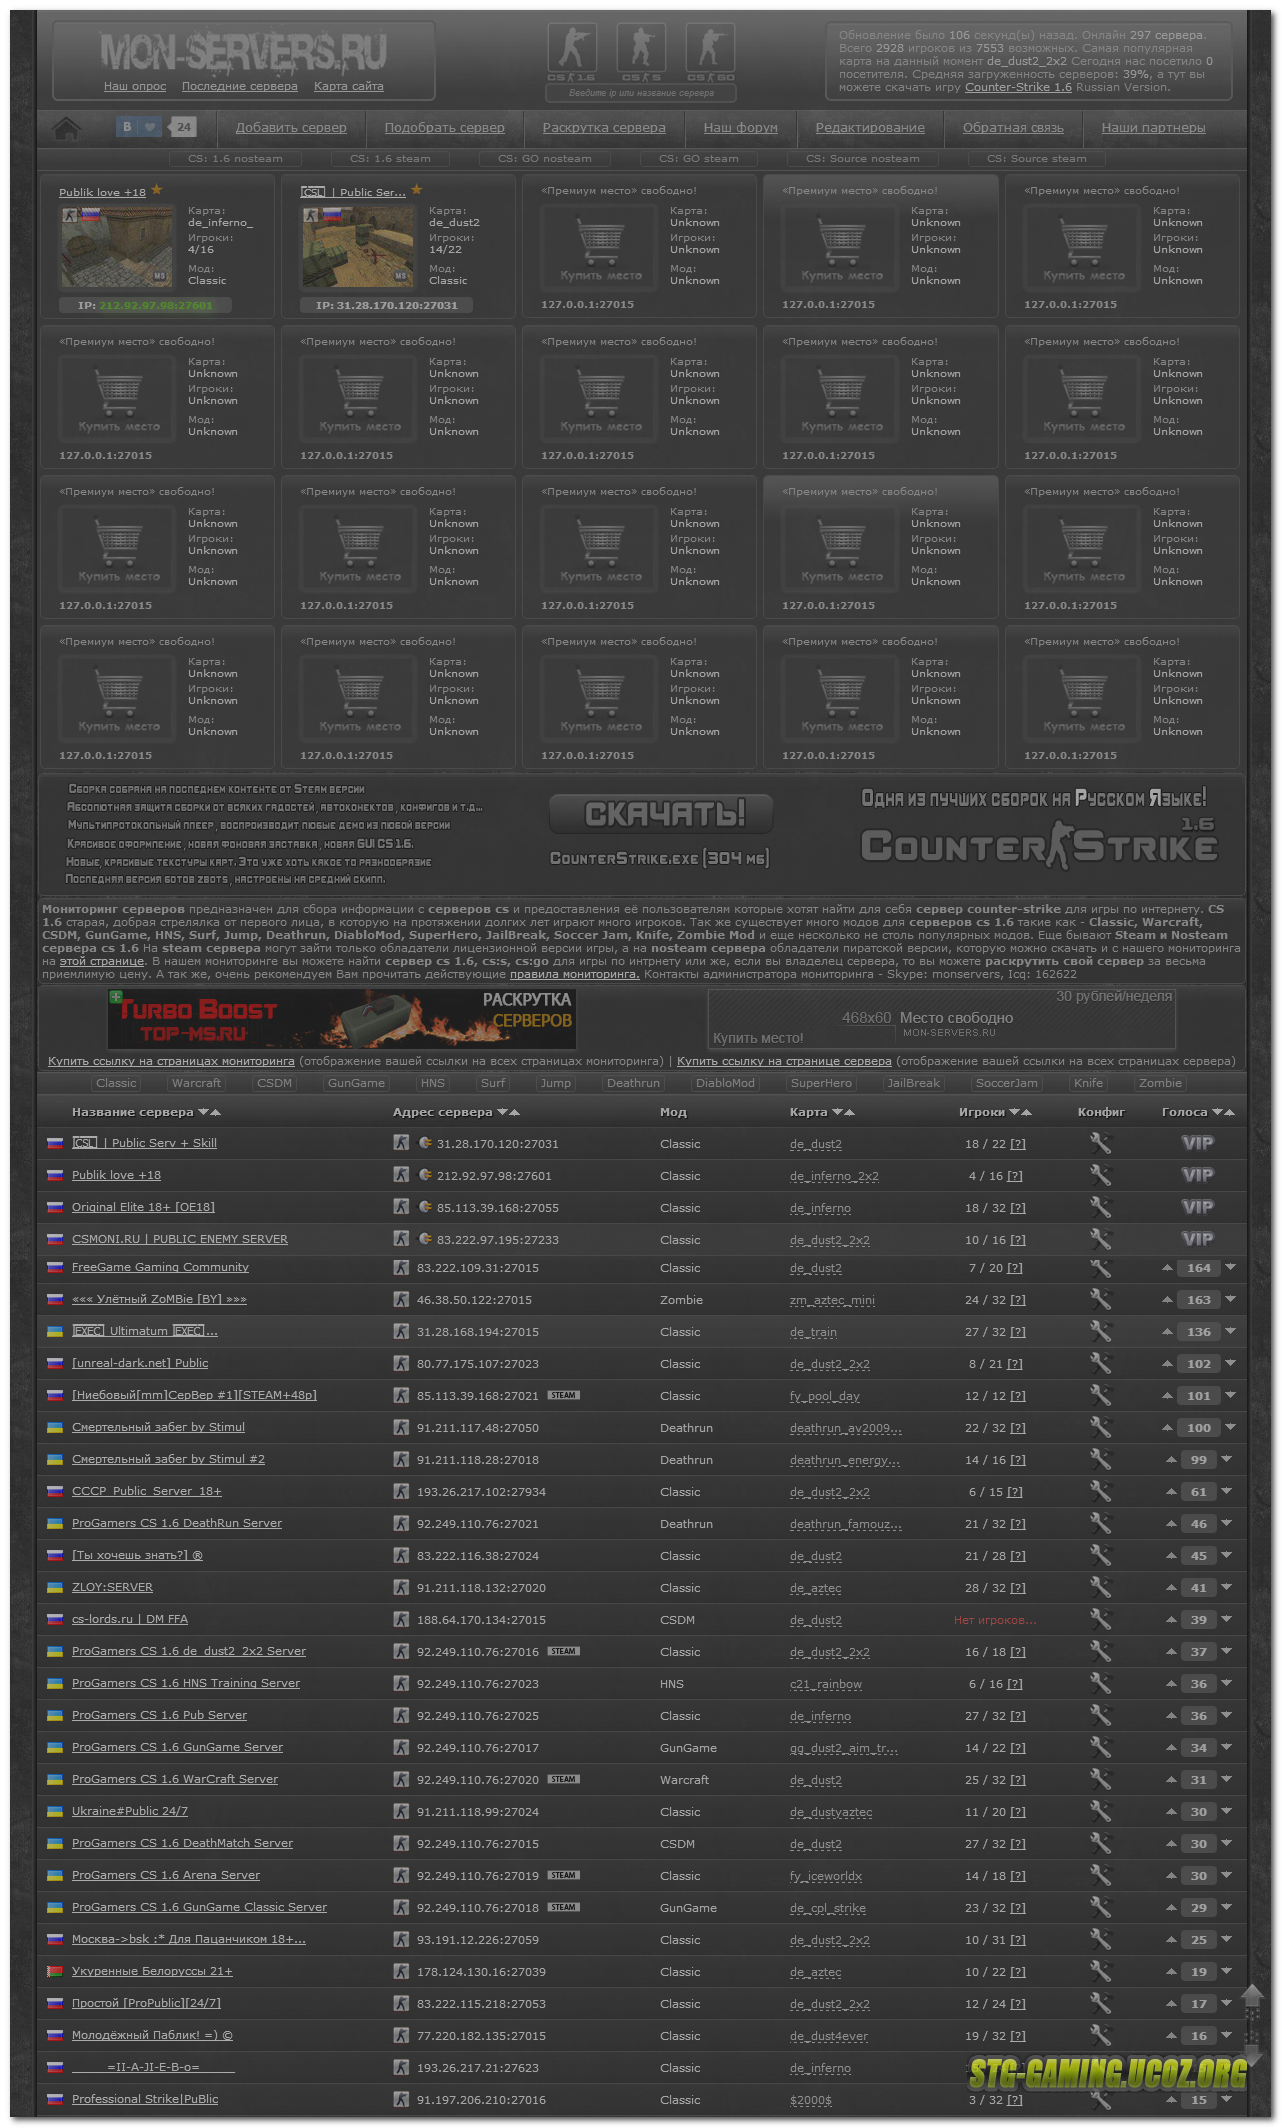Filter servers by JailBreak mod

[x=914, y=1083]
